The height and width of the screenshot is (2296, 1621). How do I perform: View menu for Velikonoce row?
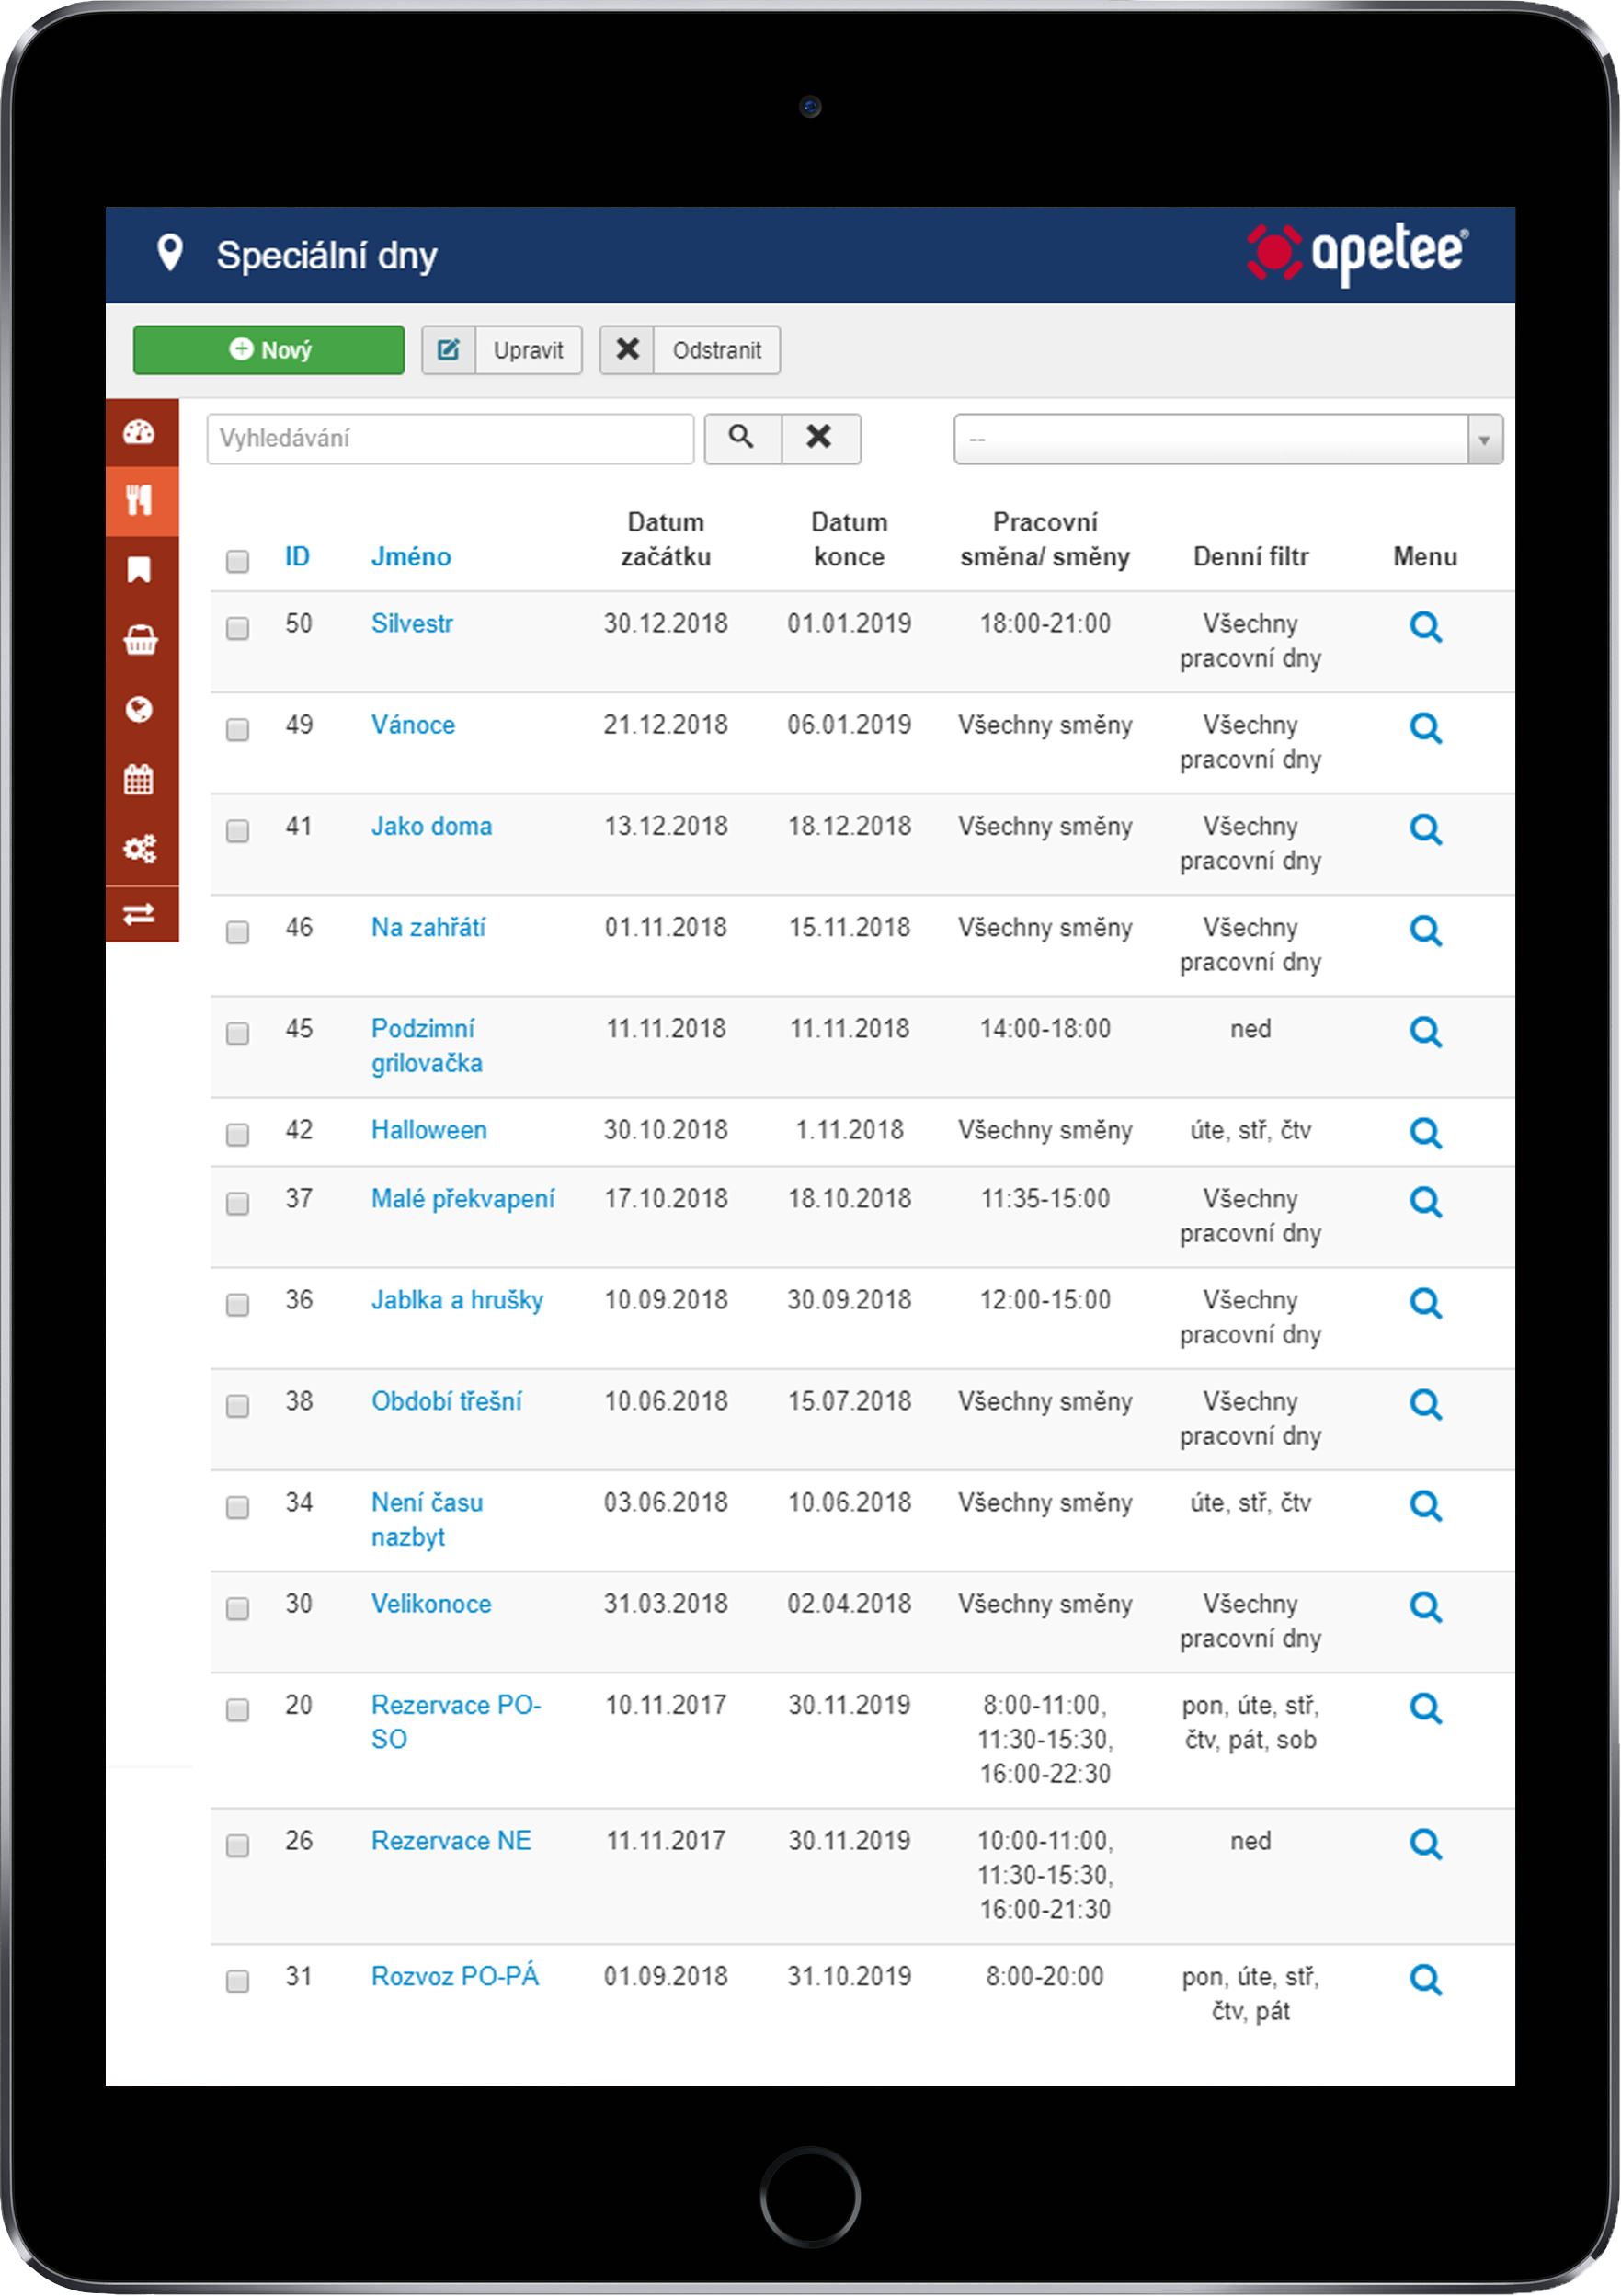(1425, 1607)
